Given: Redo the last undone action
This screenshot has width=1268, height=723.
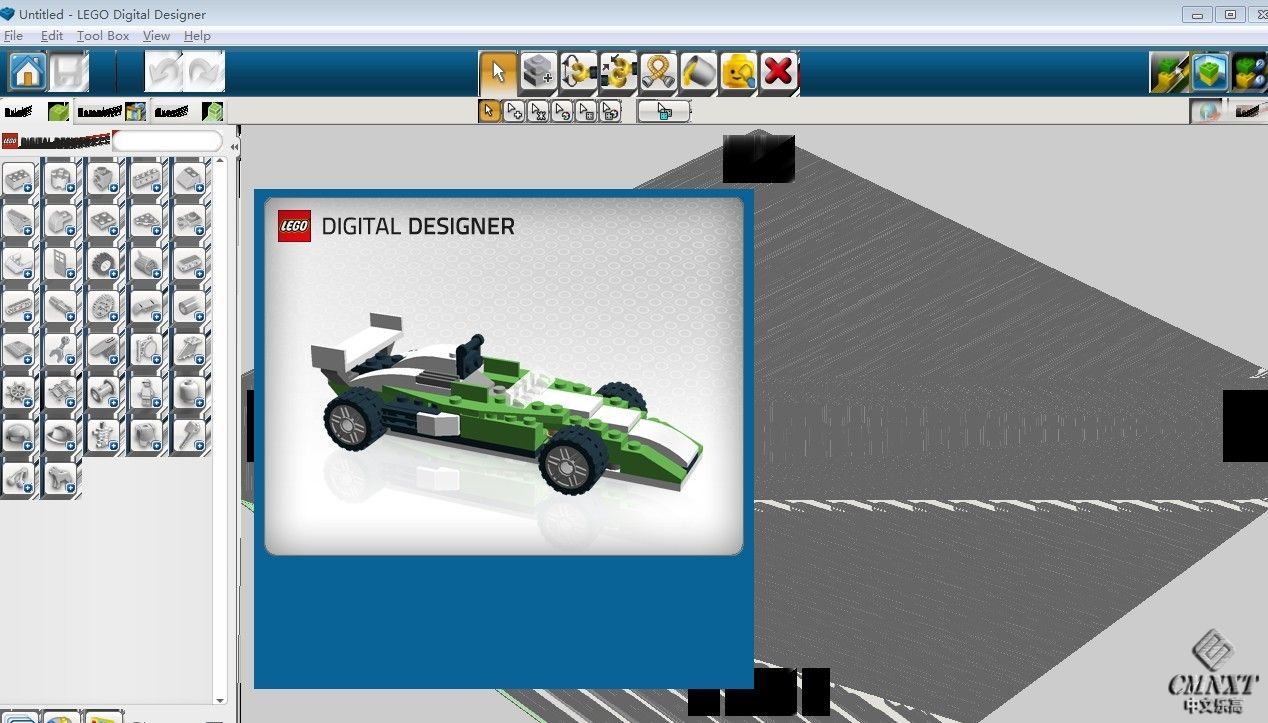Looking at the screenshot, I should [x=204, y=72].
